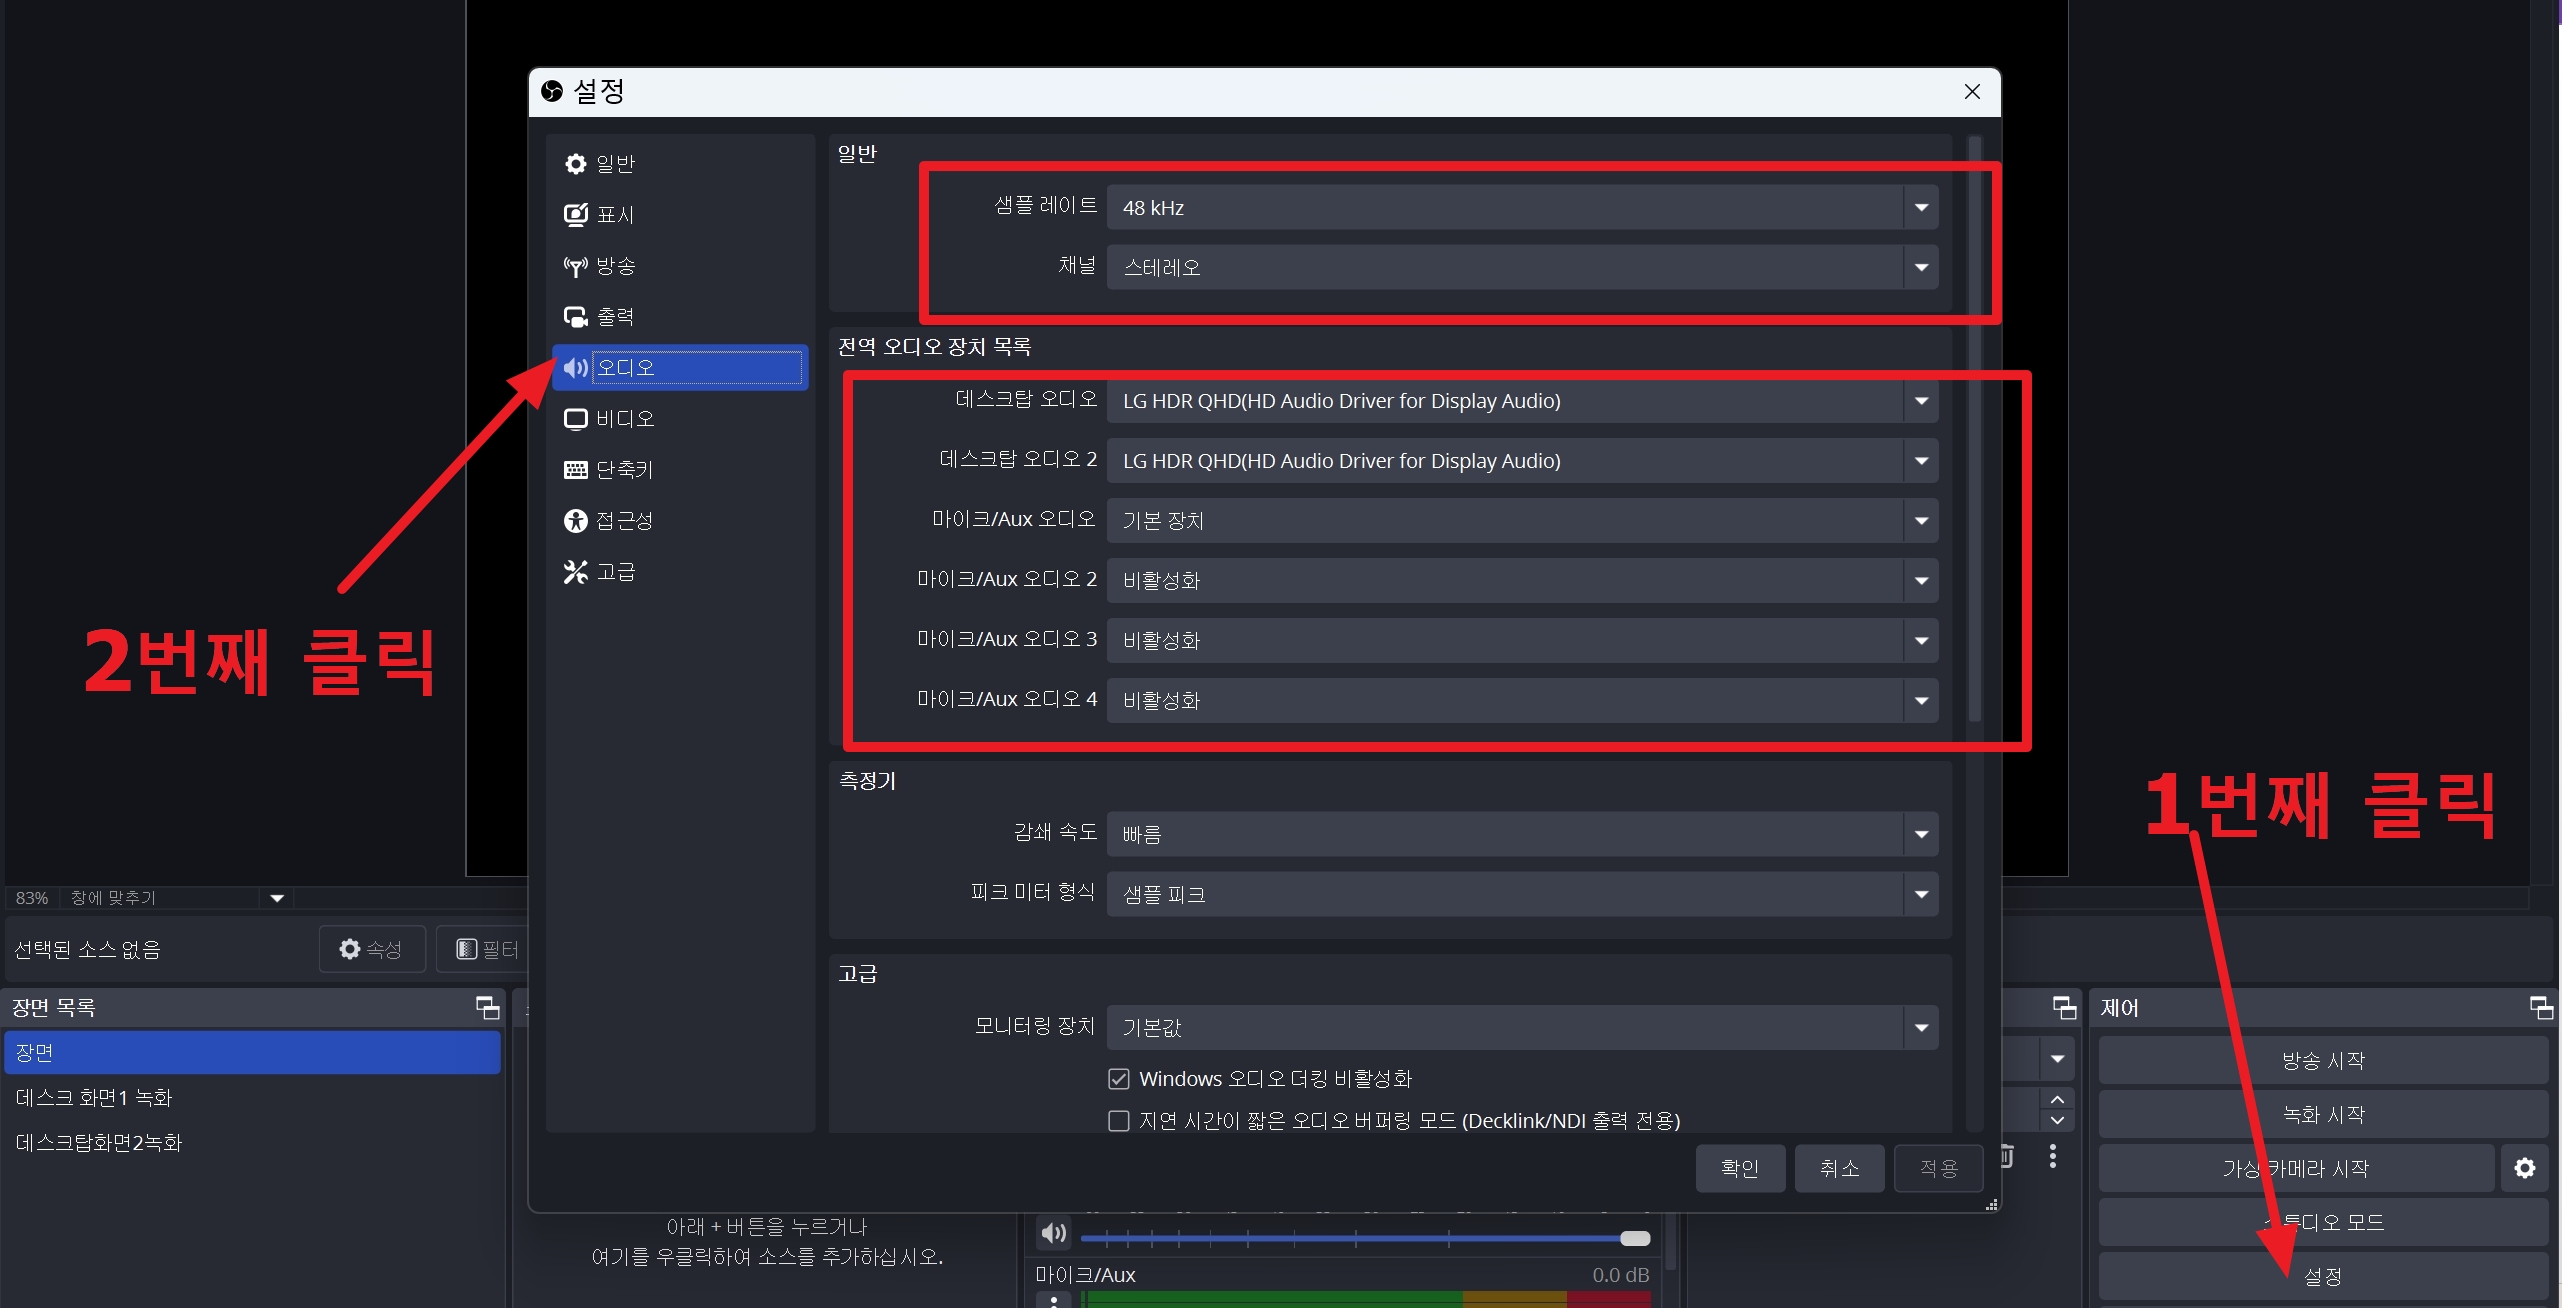Viewport: 2562px width, 1308px height.
Task: Select the 데스크 화면1 녹화 scene
Action: (x=94, y=1098)
